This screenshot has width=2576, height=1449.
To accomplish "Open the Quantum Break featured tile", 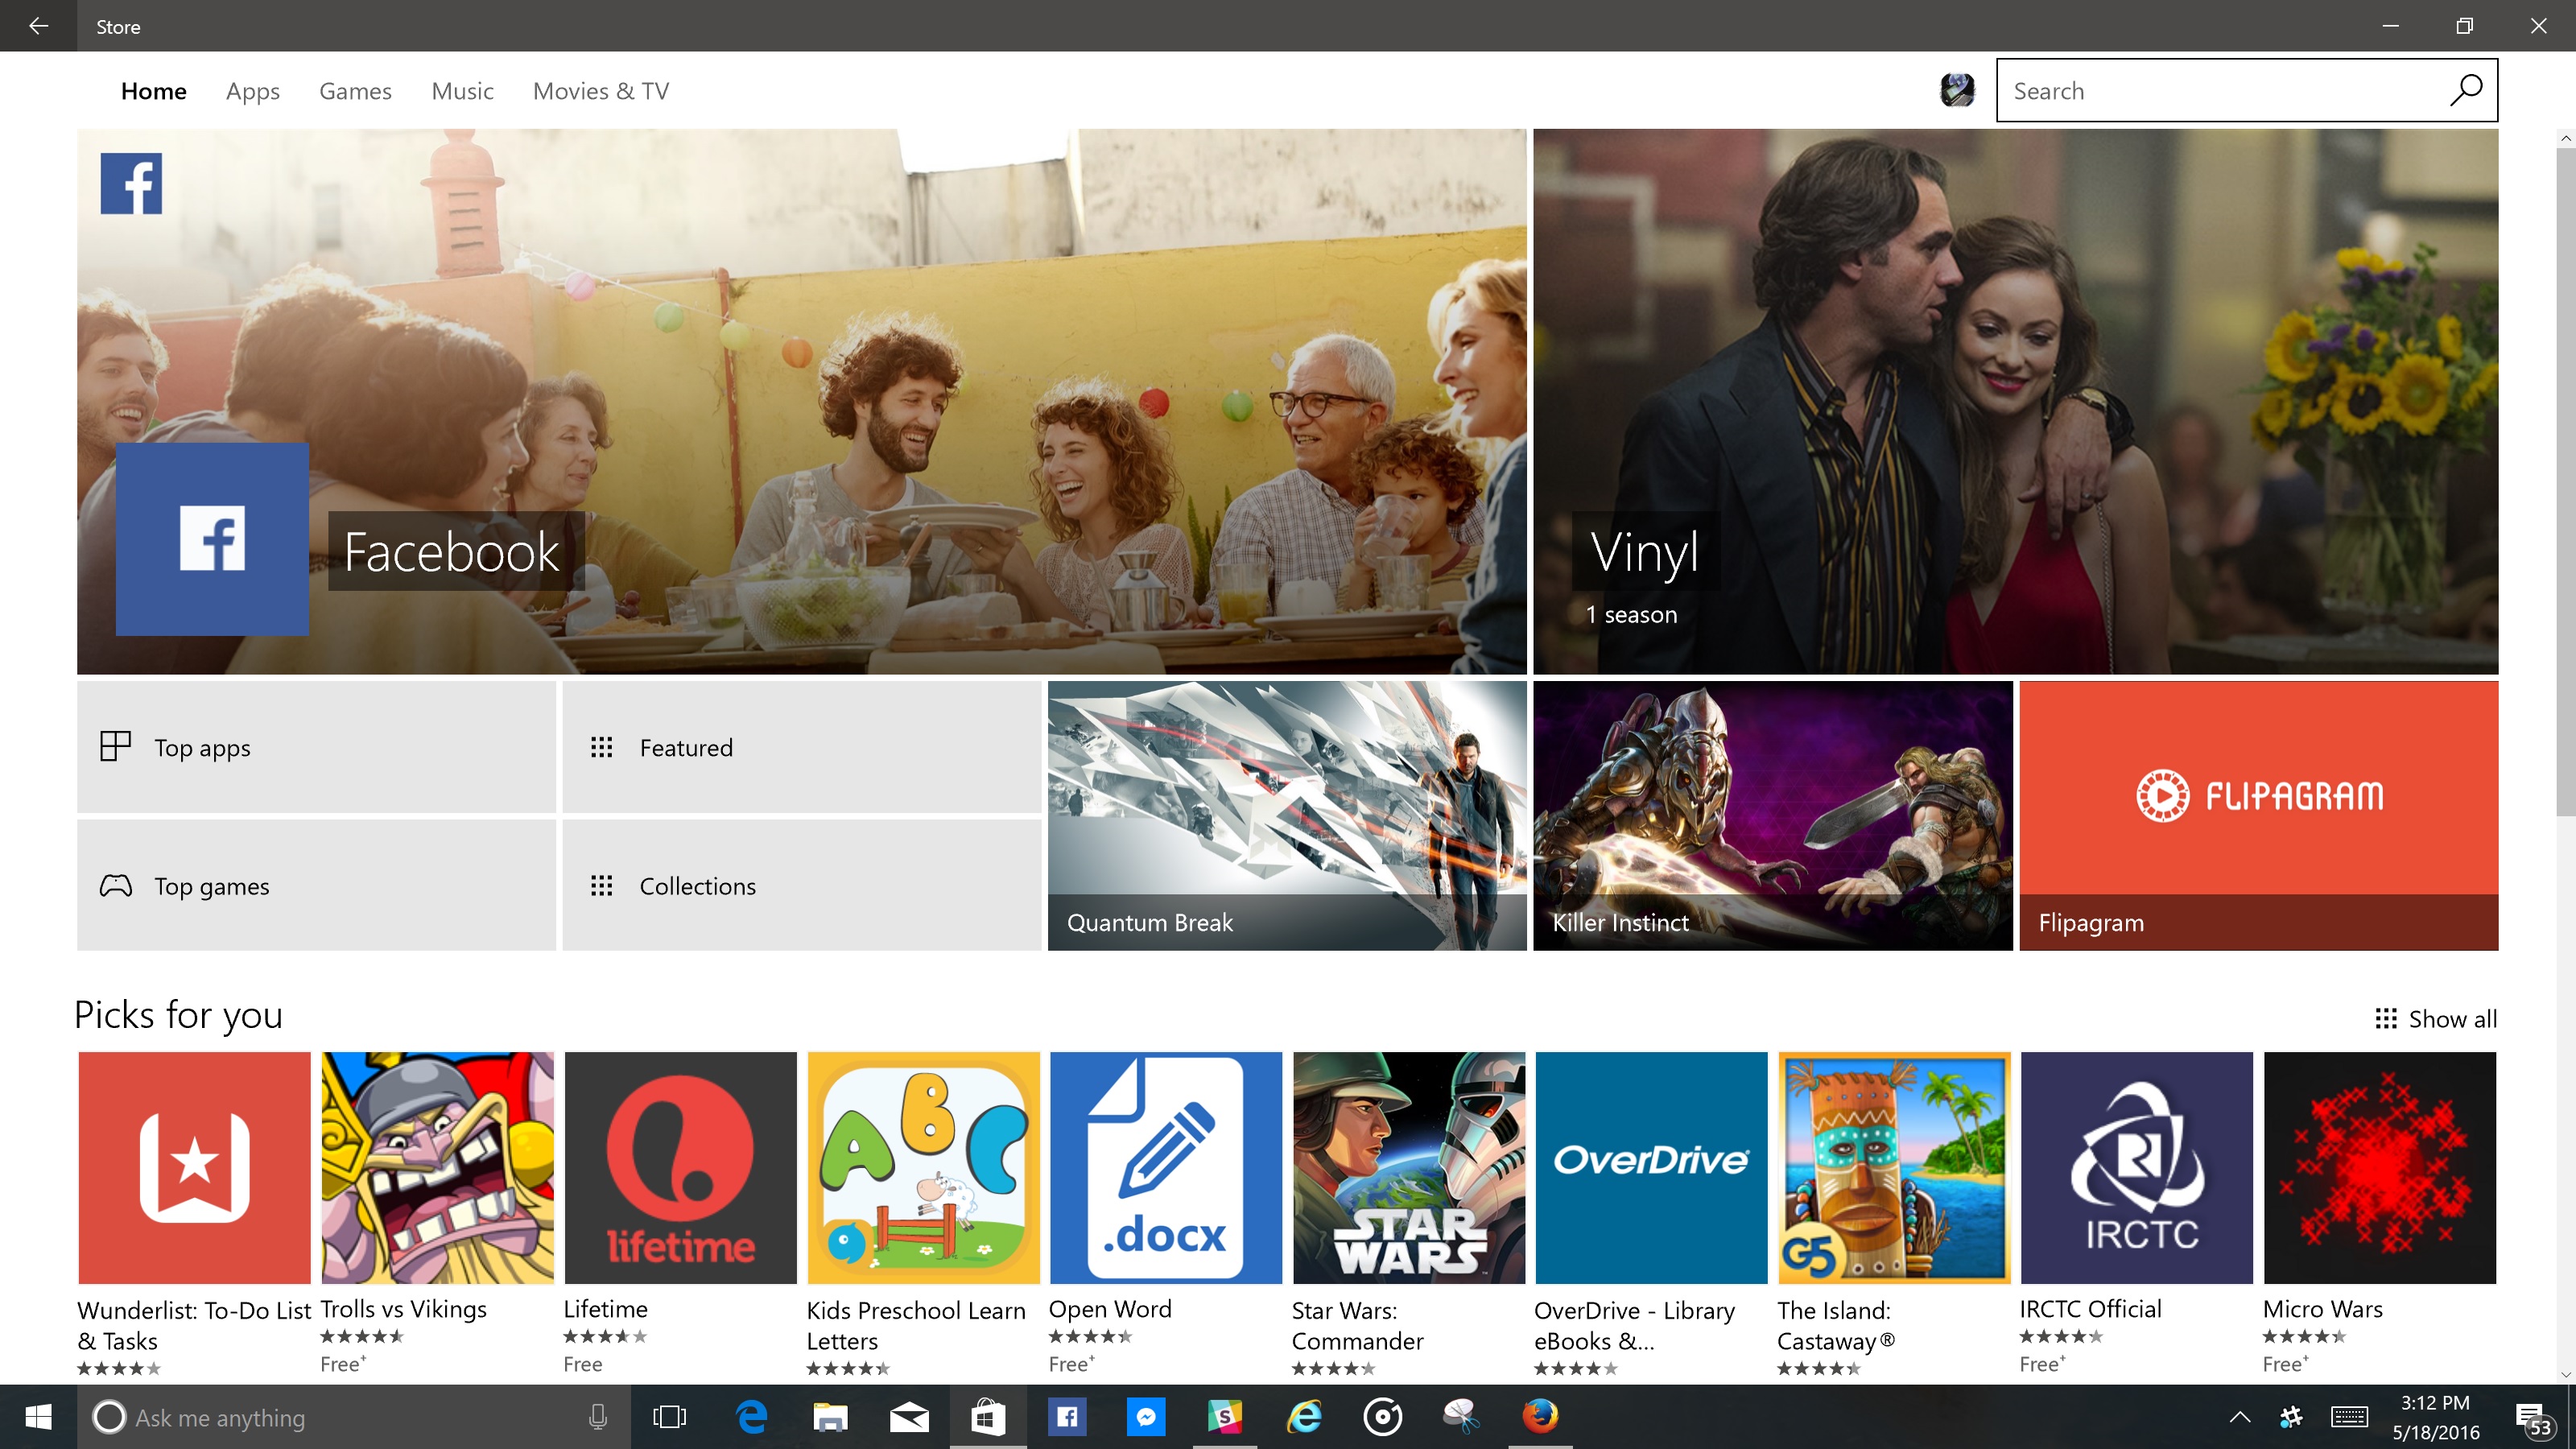I will pyautogui.click(x=1286, y=815).
